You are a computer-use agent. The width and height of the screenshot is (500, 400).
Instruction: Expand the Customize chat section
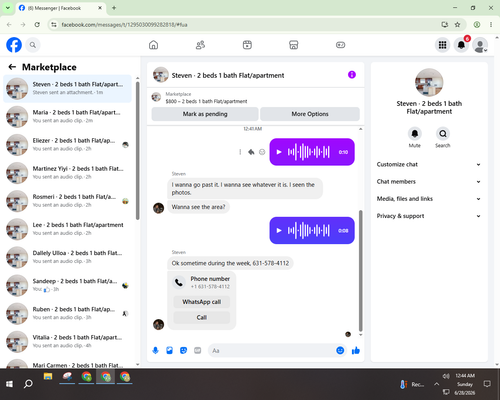point(429,164)
